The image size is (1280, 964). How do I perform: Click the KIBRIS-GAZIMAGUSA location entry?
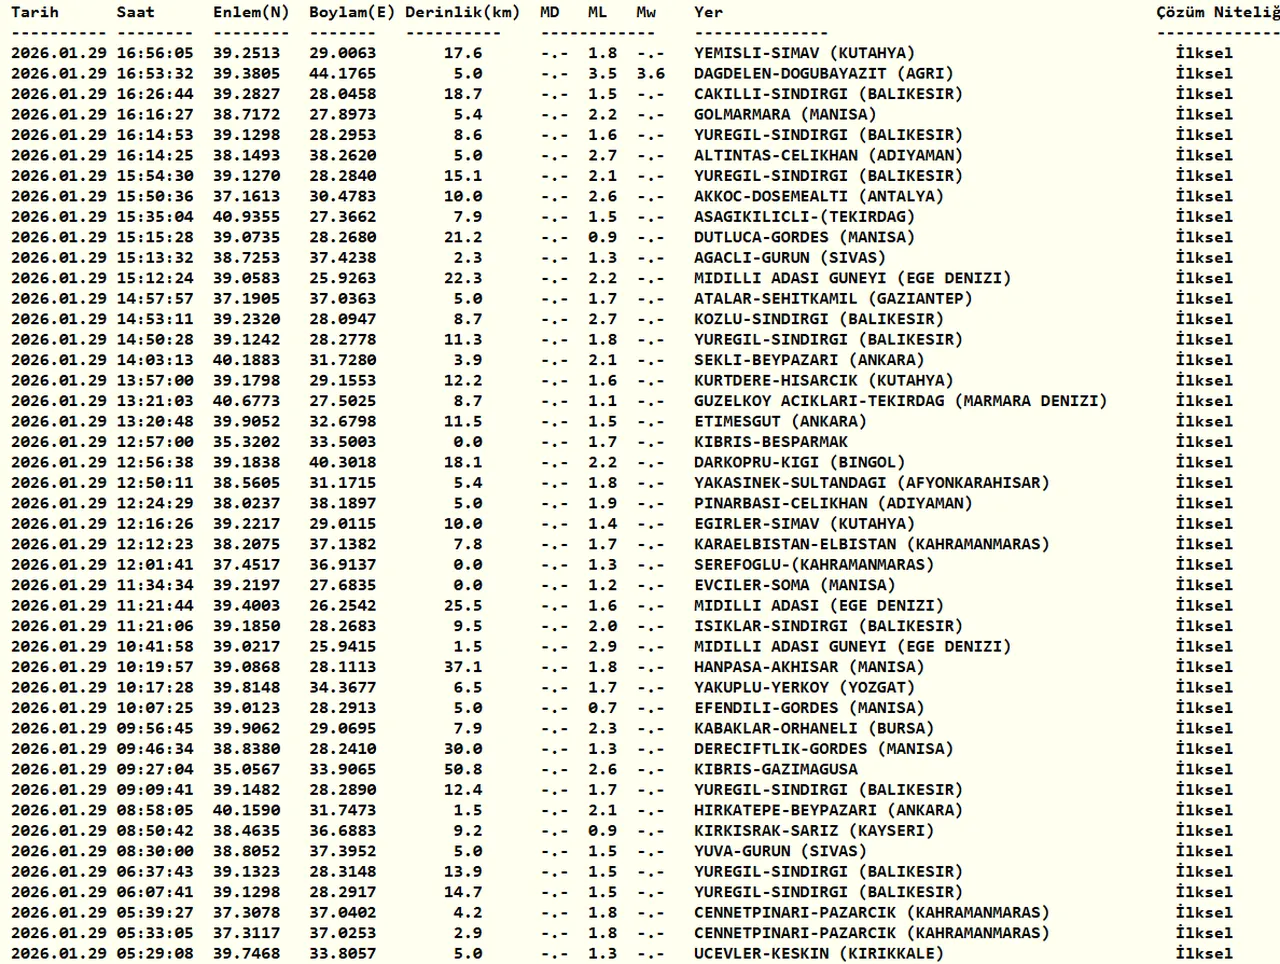[x=775, y=769]
